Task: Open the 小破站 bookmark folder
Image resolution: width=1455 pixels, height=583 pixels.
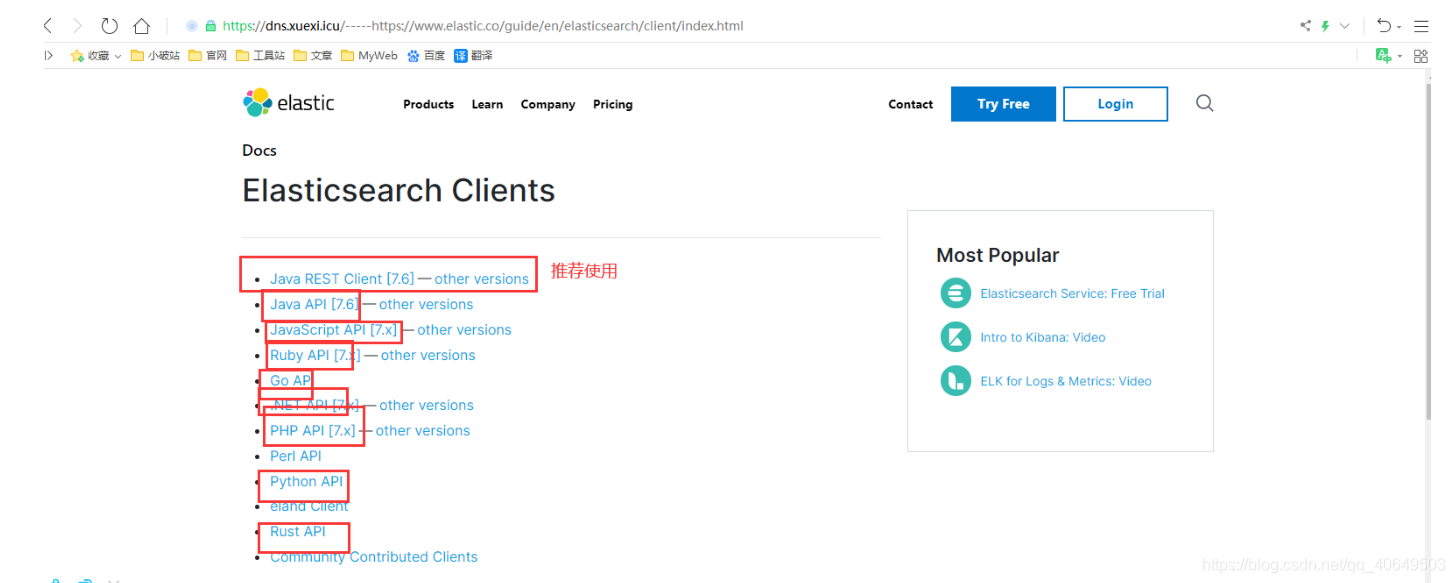Action: point(156,56)
